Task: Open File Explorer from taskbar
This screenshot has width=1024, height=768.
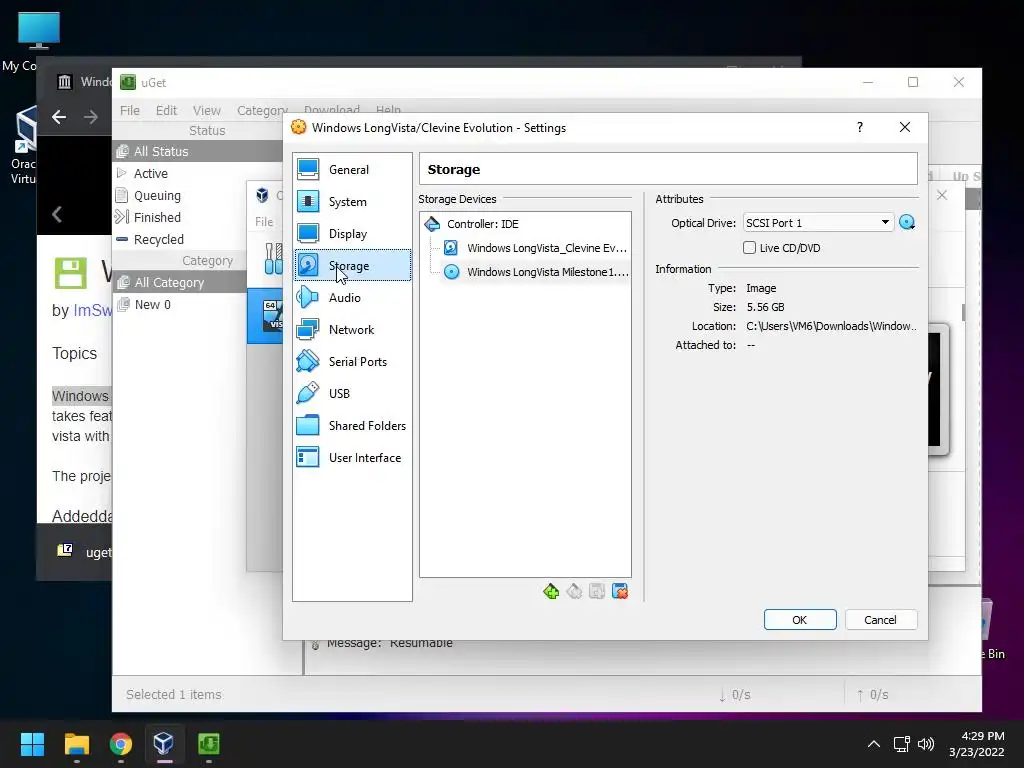Action: pos(76,744)
